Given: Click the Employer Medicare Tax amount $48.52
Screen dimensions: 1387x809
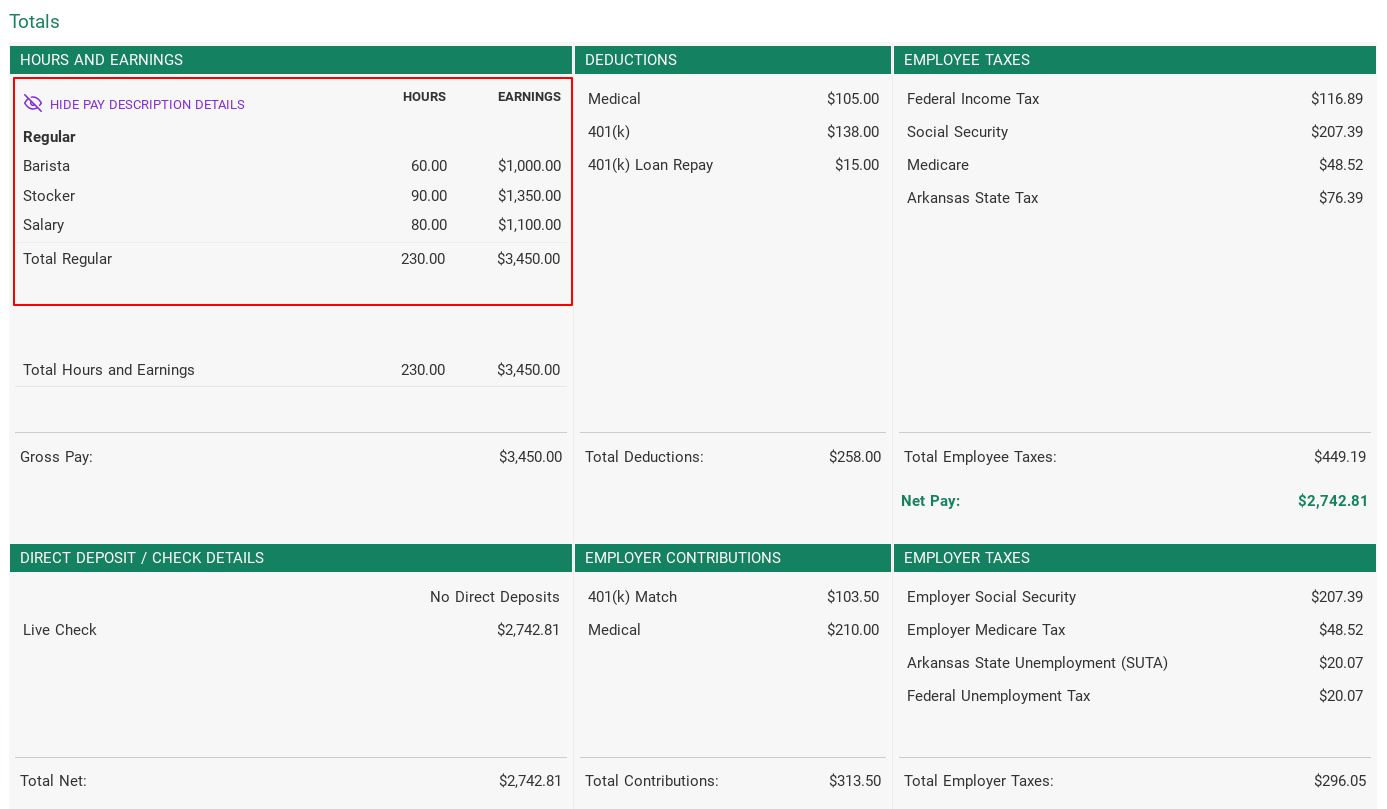Looking at the screenshot, I should tap(1341, 630).
